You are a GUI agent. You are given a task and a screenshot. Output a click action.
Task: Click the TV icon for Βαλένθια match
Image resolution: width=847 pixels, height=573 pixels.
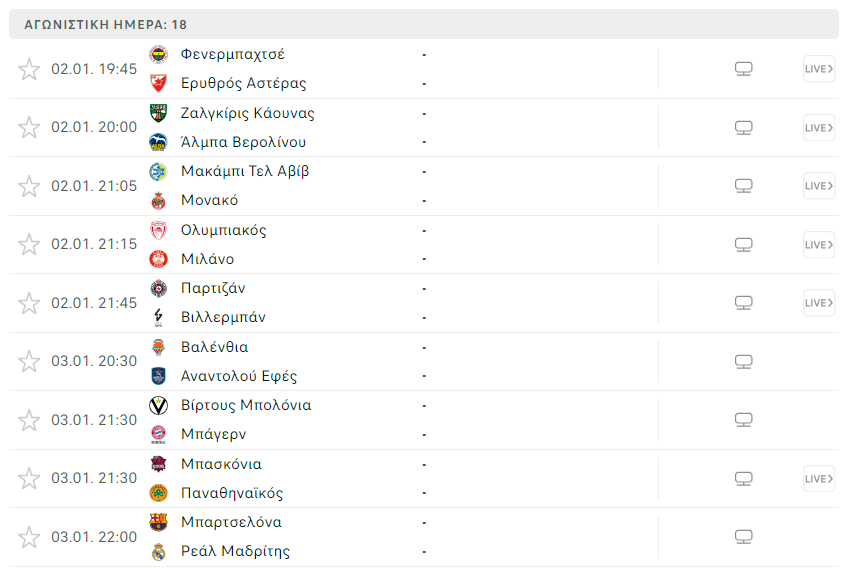click(x=743, y=362)
